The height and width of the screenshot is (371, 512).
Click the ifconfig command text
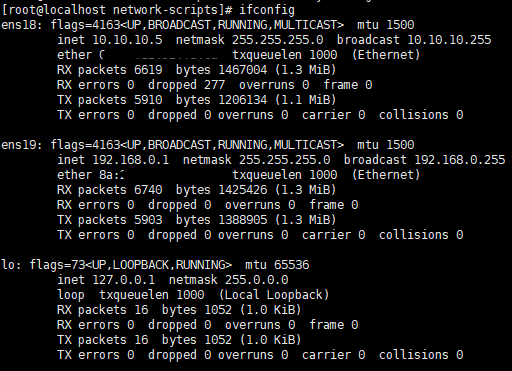click(x=267, y=10)
